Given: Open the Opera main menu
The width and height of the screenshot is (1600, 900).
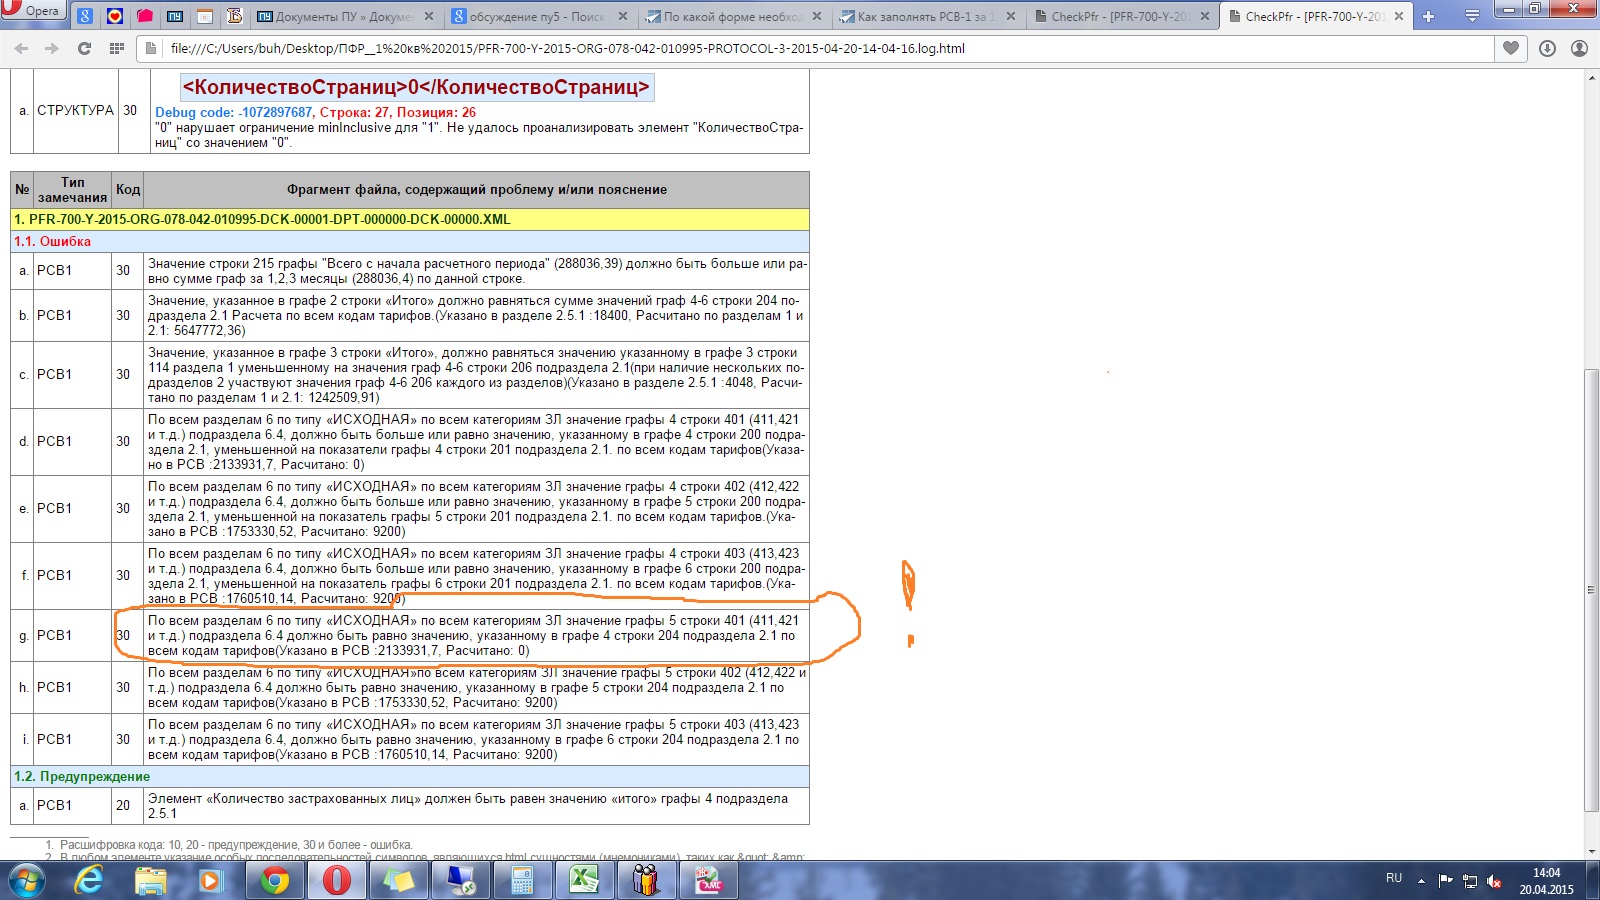Looking at the screenshot, I should (32, 11).
